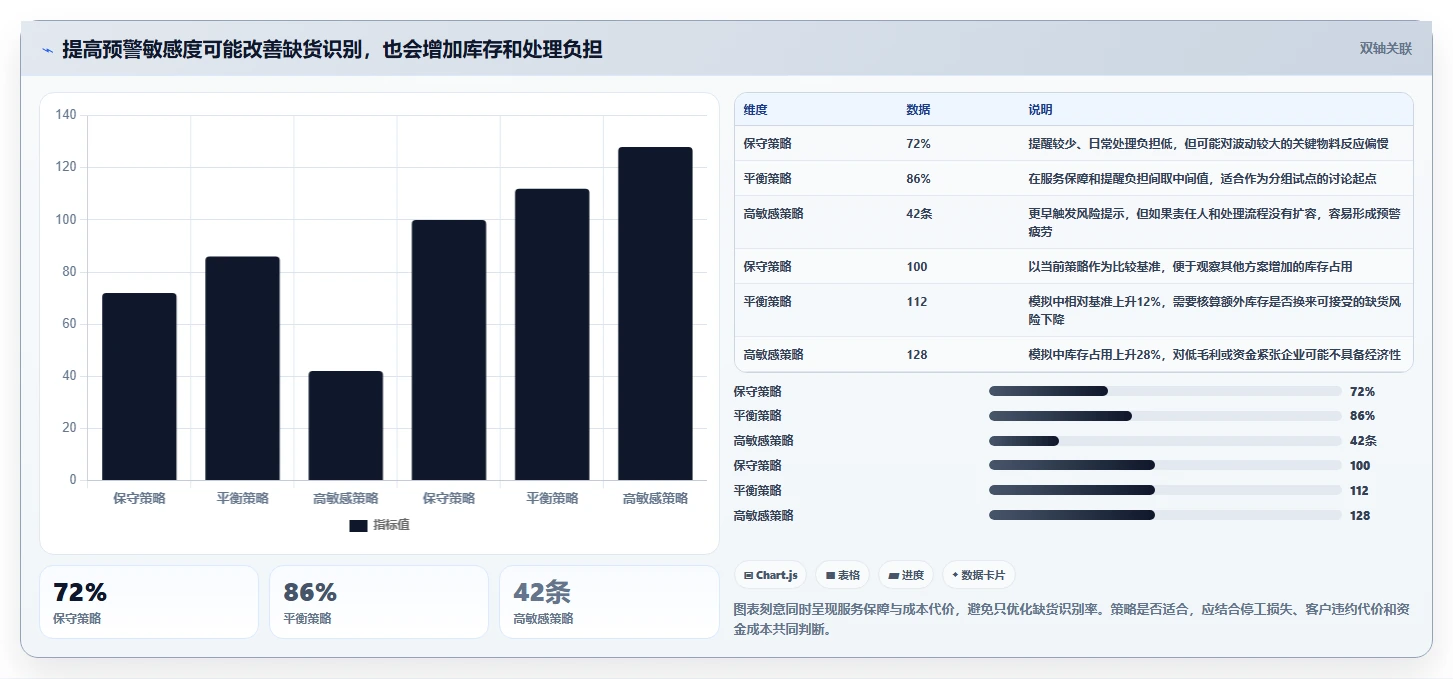Click the 说明 table column header

[1040, 110]
